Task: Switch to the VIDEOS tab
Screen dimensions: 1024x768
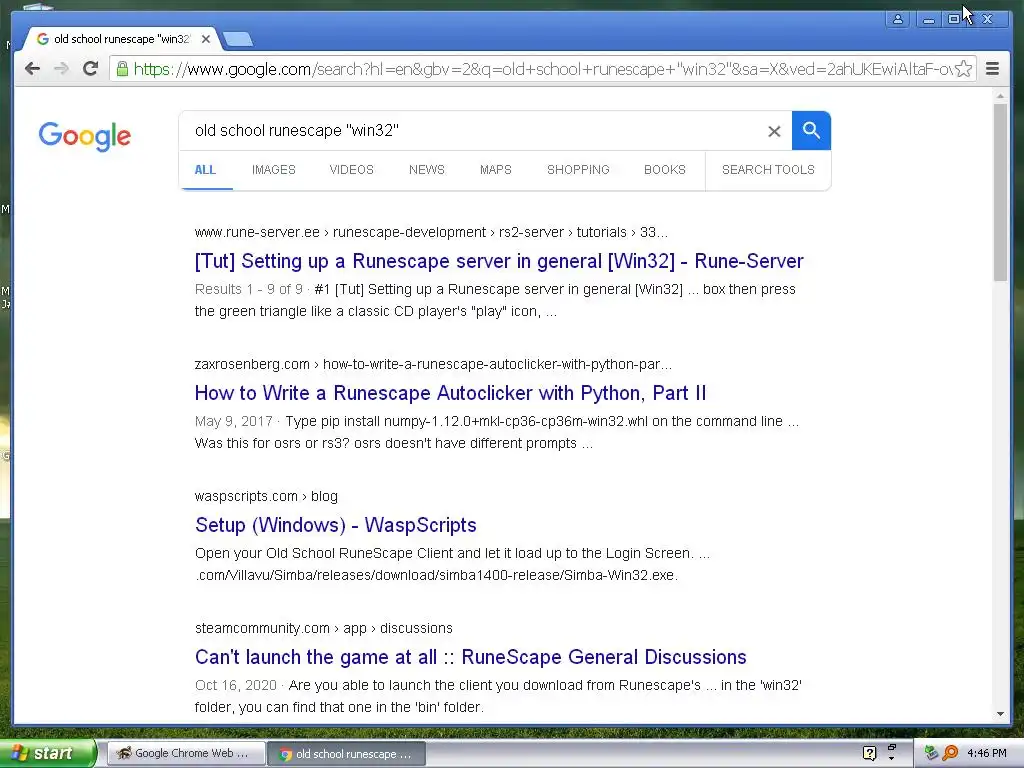Action: pos(351,170)
